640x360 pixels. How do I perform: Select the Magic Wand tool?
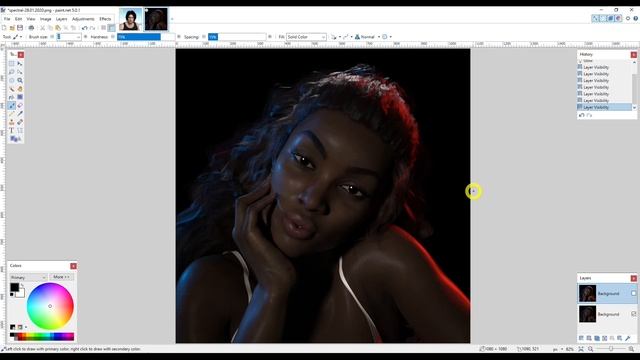pos(12,89)
